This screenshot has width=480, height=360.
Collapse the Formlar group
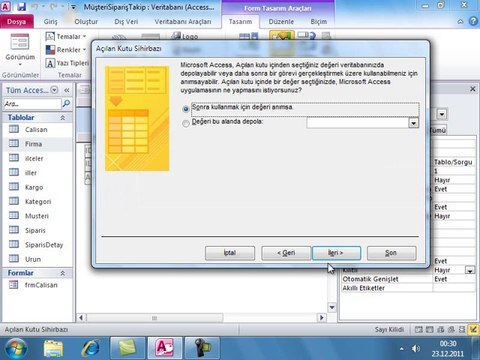[x=62, y=273]
